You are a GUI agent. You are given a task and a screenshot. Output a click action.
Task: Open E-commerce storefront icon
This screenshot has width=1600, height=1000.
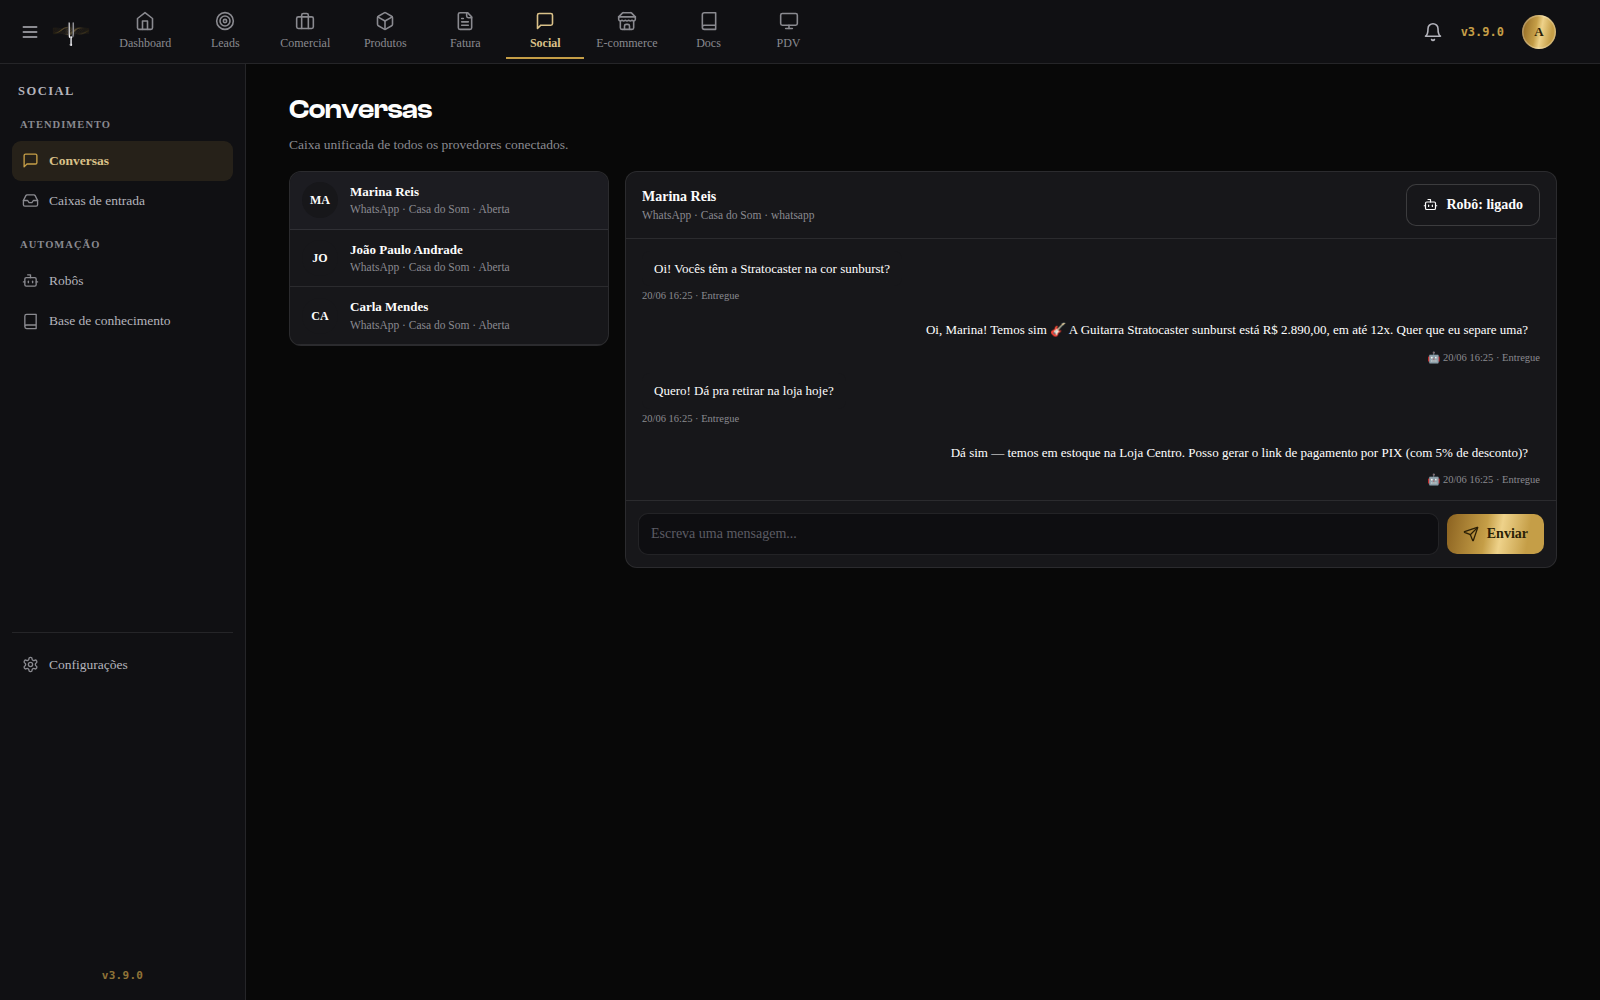coord(627,21)
